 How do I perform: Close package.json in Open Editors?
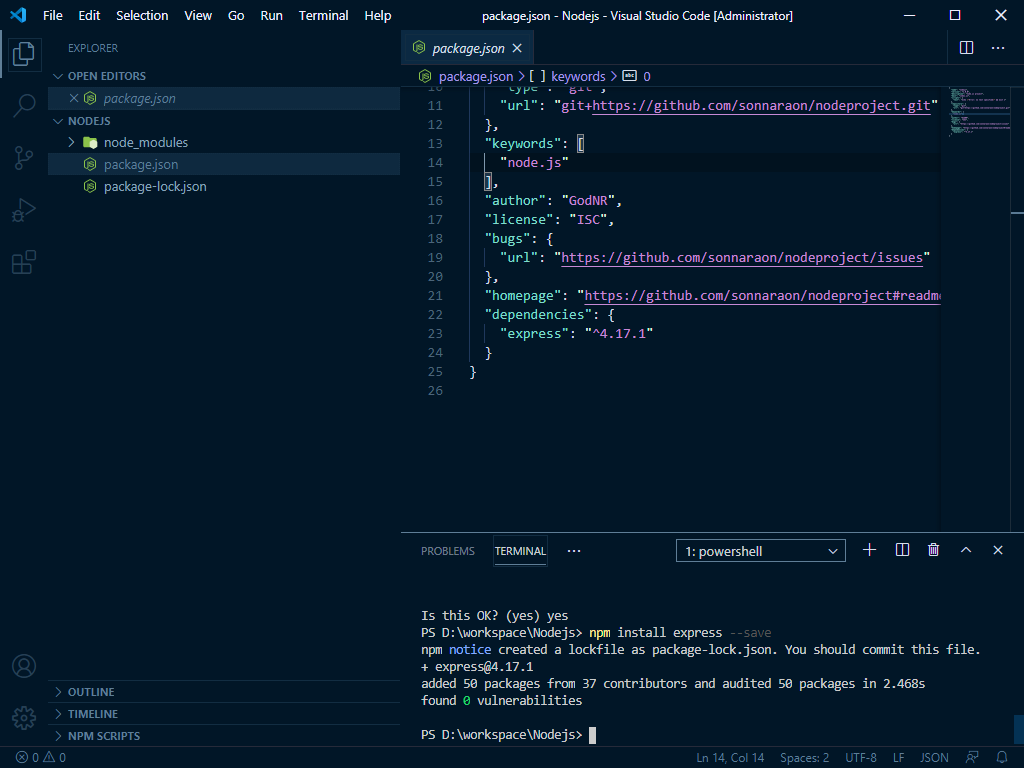tap(74, 98)
